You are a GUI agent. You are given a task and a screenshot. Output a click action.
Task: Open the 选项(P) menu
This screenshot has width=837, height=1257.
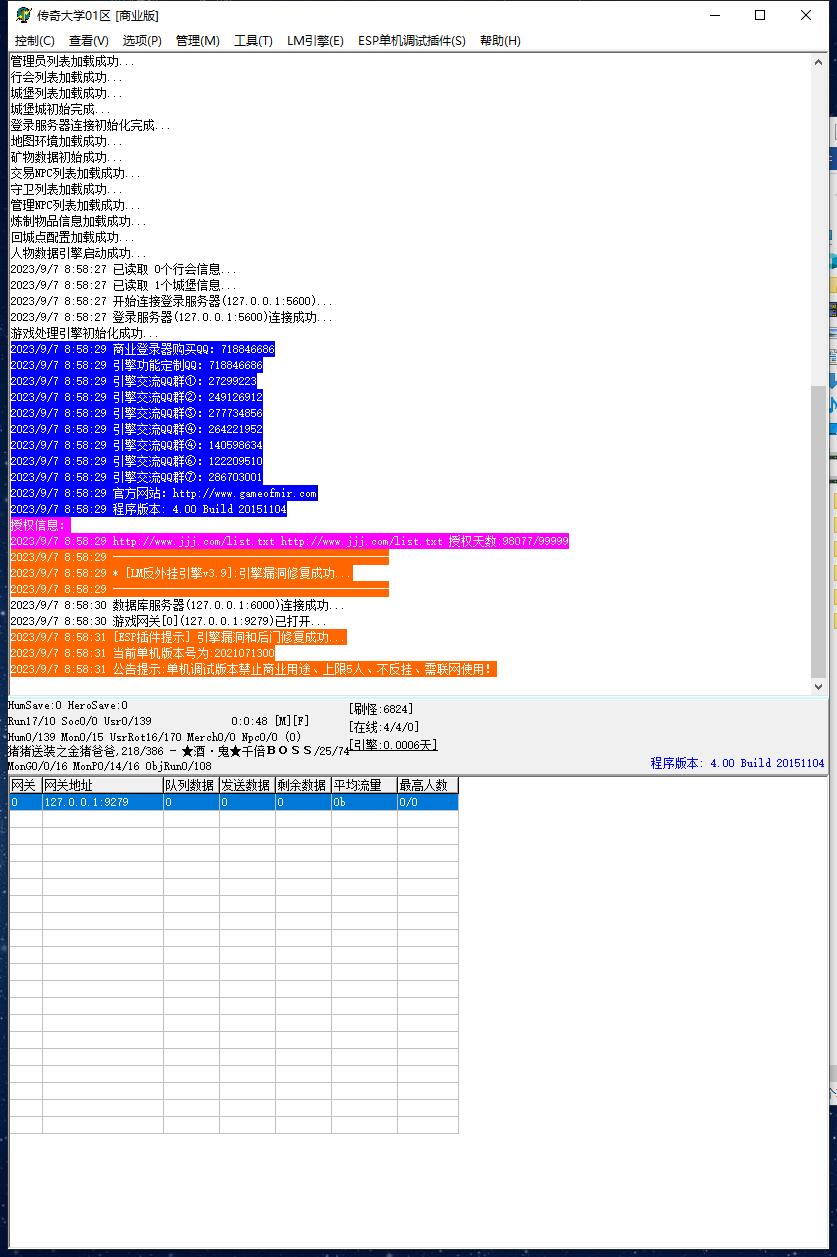[142, 41]
